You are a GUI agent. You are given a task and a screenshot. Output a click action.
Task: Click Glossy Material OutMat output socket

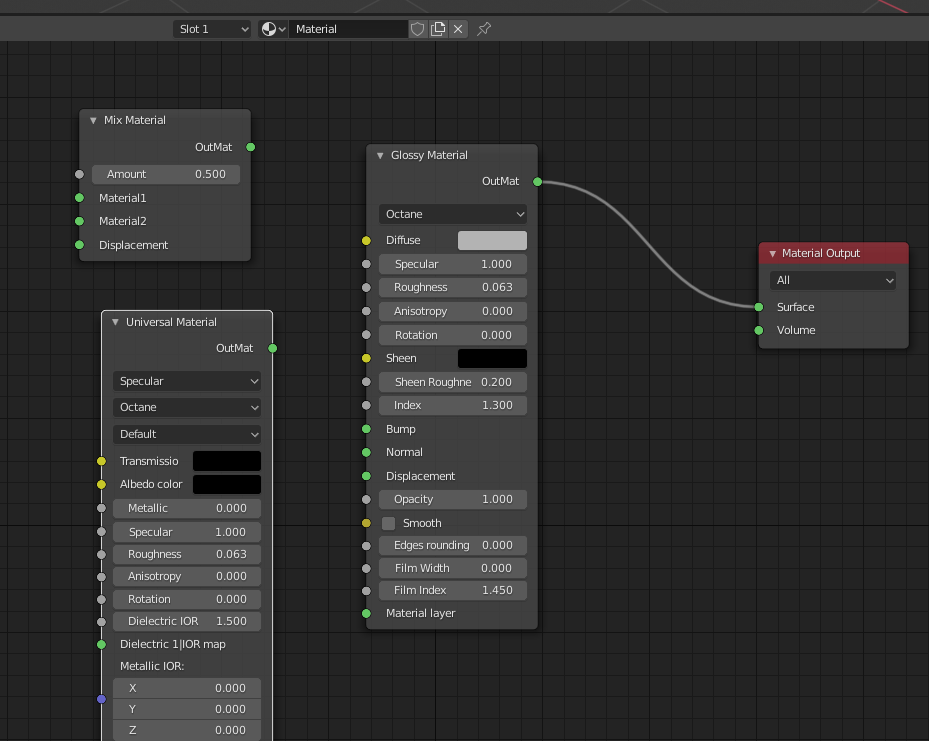(x=537, y=182)
